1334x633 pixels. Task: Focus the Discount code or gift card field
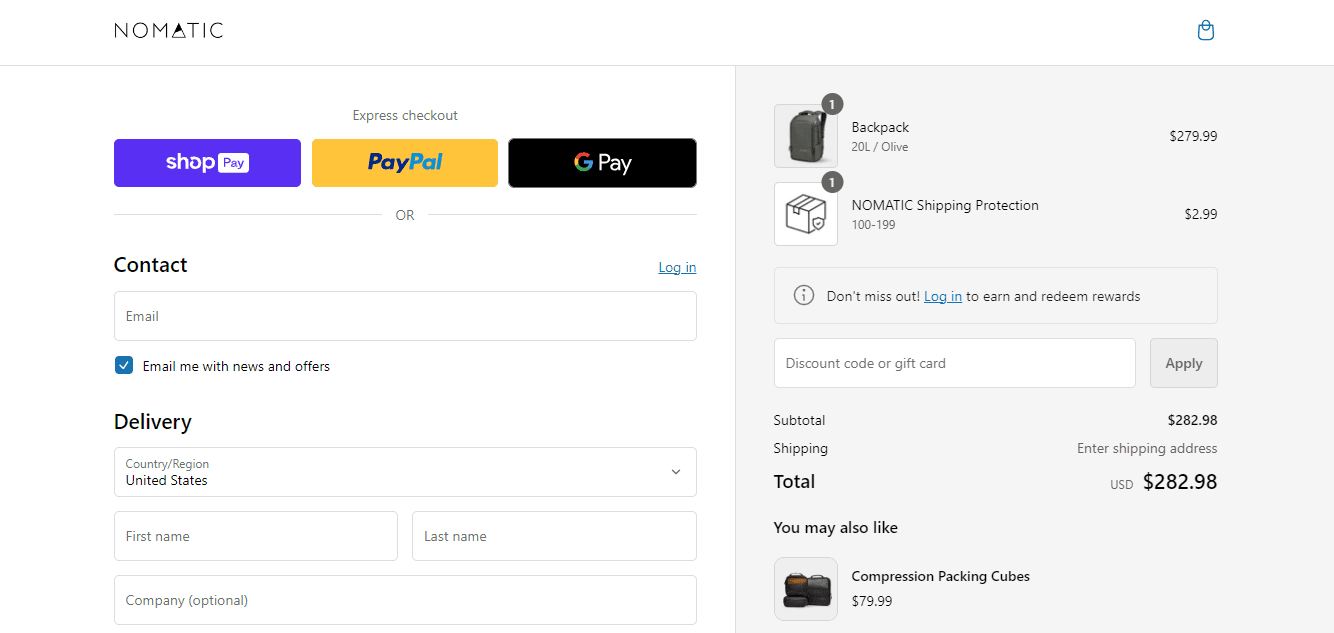pyautogui.click(x=955, y=363)
